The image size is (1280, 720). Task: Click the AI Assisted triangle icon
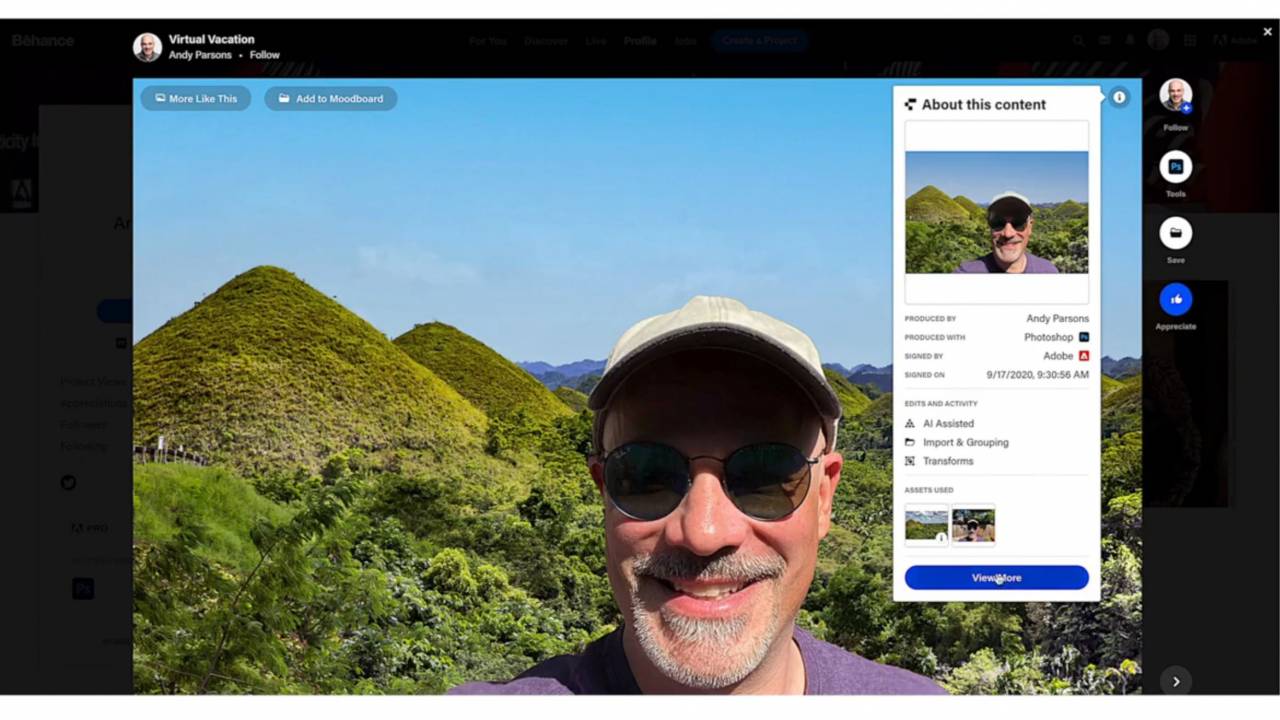[x=910, y=424]
